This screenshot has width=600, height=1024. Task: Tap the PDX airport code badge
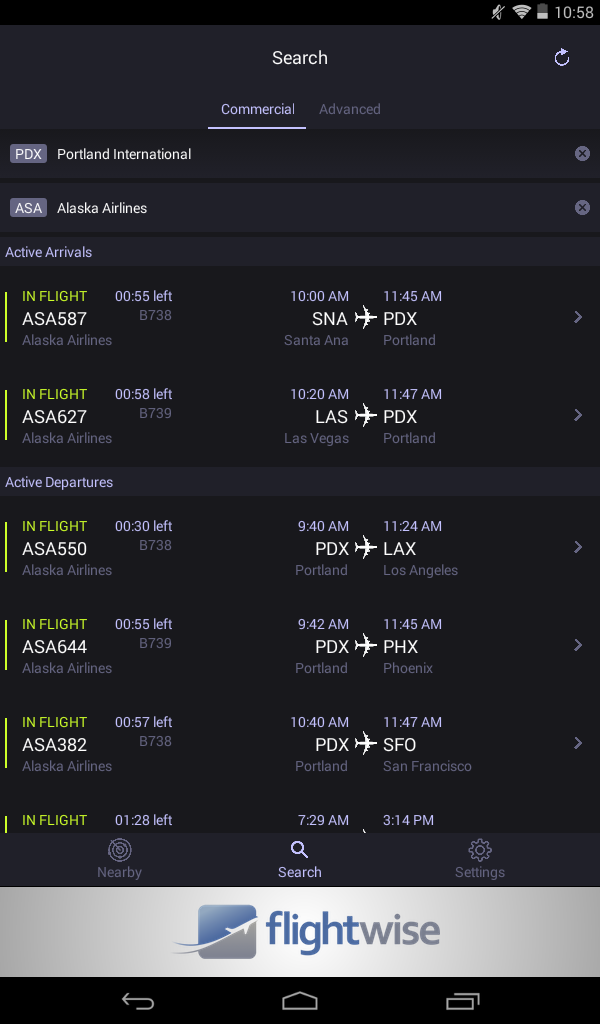coord(28,154)
